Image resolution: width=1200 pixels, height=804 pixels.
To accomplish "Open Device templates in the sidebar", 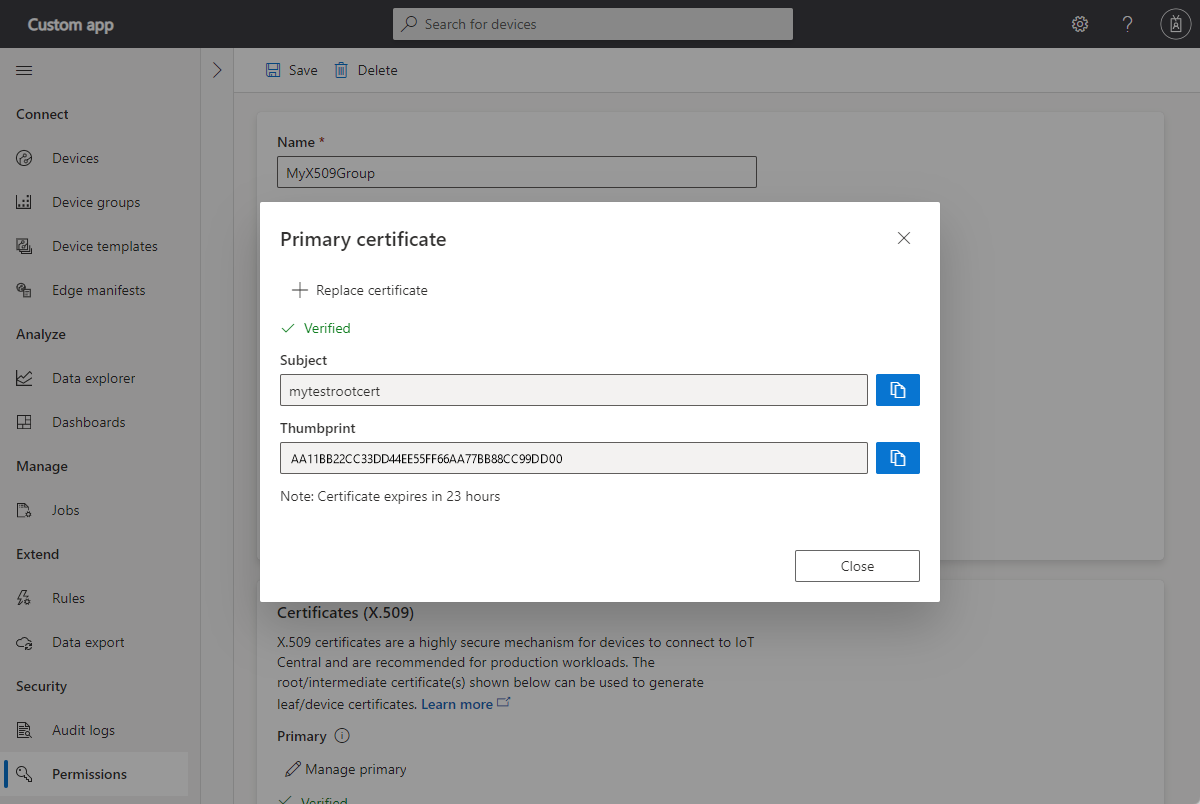I will [x=104, y=246].
